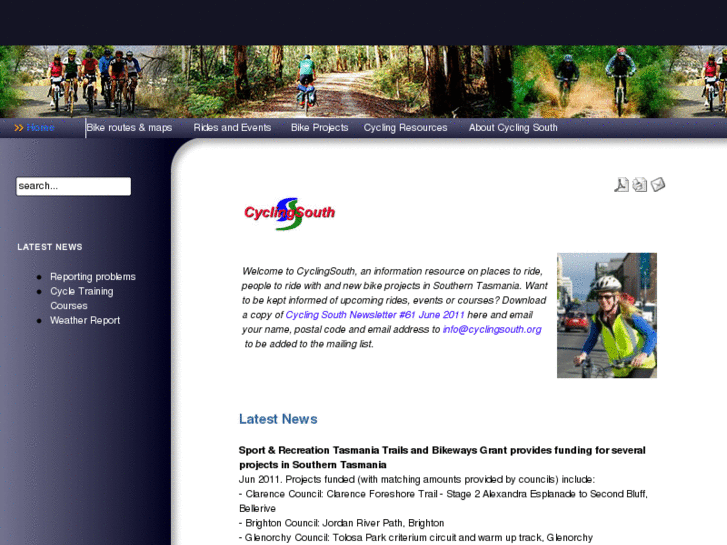This screenshot has height=545, width=727.
Task: Open About Cycling South menu
Action: [513, 128]
